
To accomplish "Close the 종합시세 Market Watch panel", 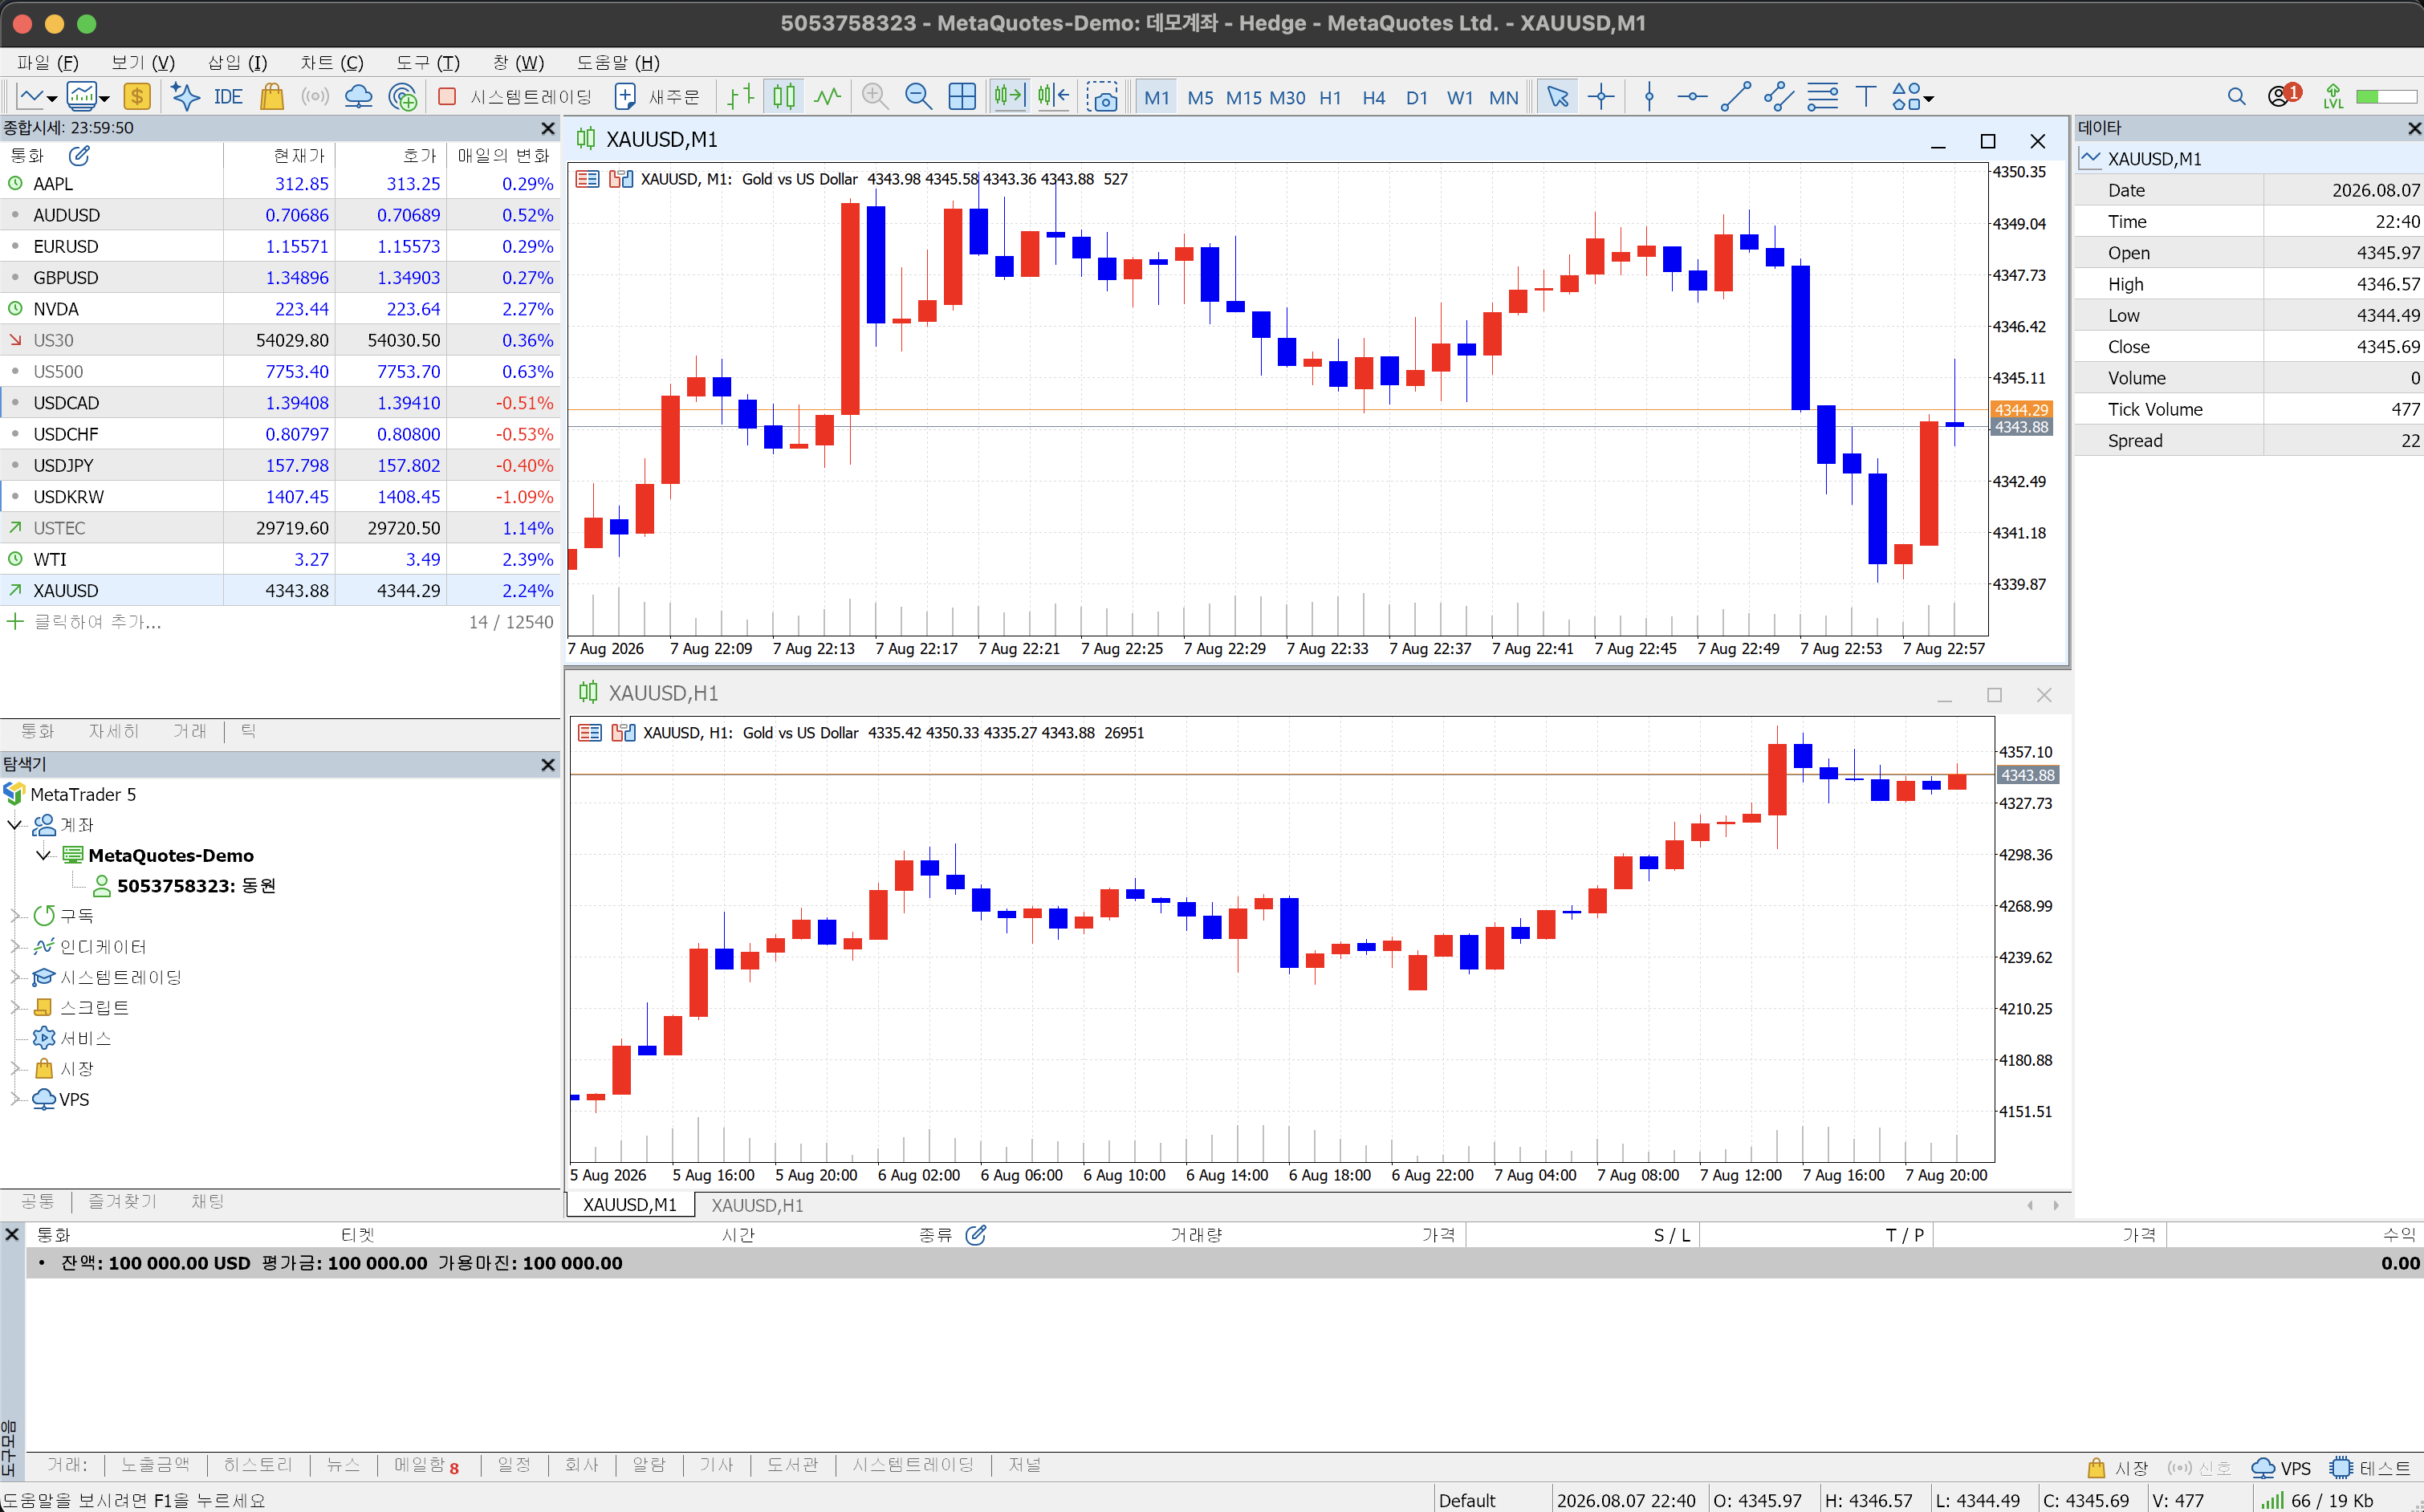I will [547, 128].
